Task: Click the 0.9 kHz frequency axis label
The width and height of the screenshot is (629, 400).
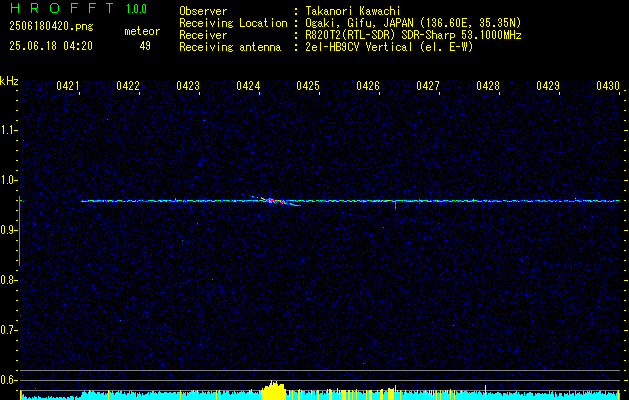Action: pyautogui.click(x=8, y=230)
